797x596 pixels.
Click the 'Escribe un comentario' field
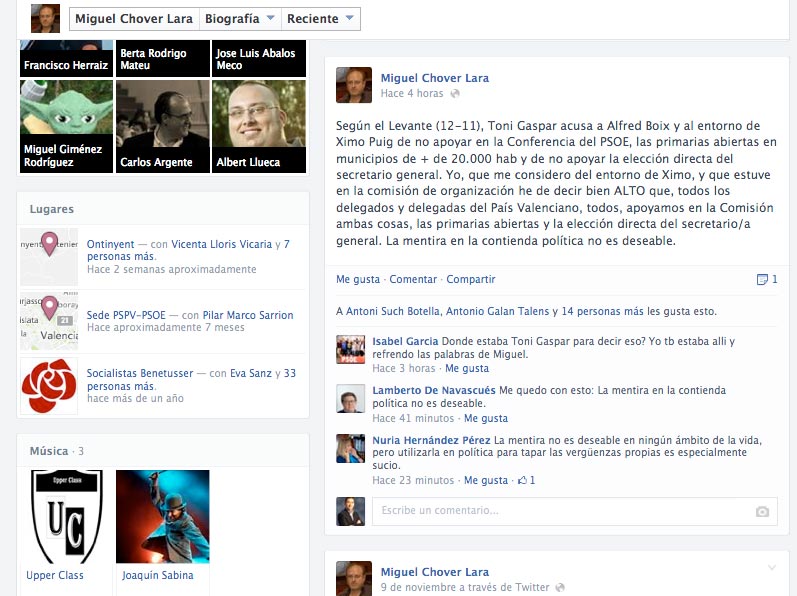[x=574, y=511]
